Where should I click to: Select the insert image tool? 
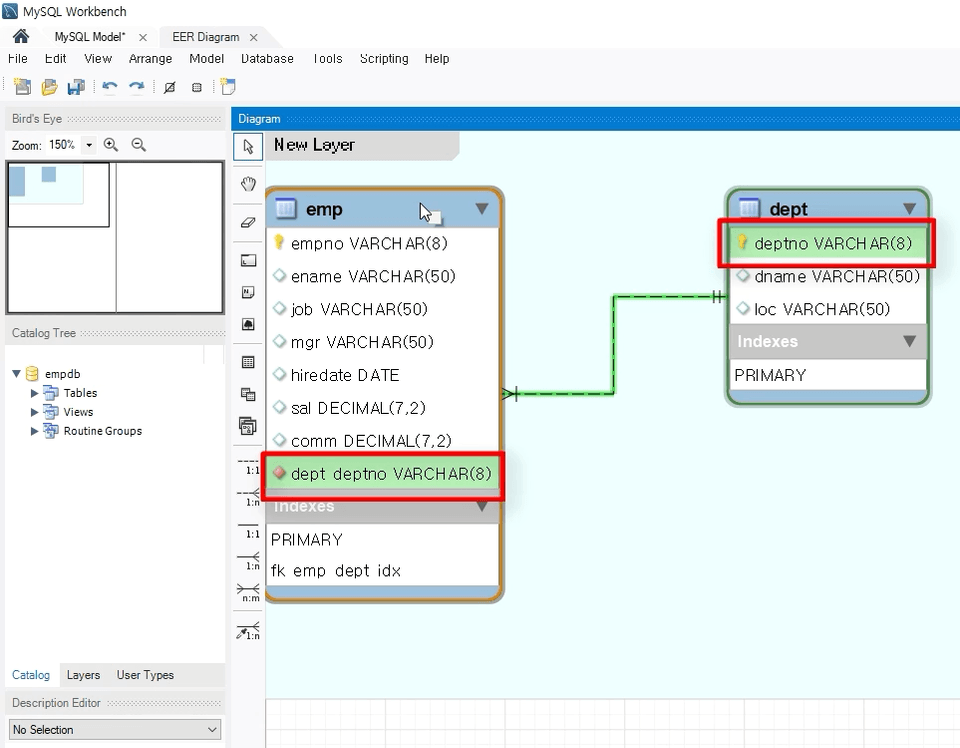pyautogui.click(x=248, y=324)
